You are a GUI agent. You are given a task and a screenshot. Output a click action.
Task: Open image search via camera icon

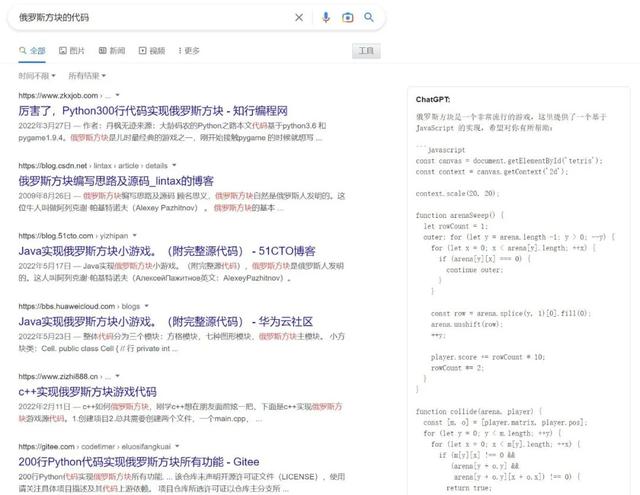tap(347, 18)
